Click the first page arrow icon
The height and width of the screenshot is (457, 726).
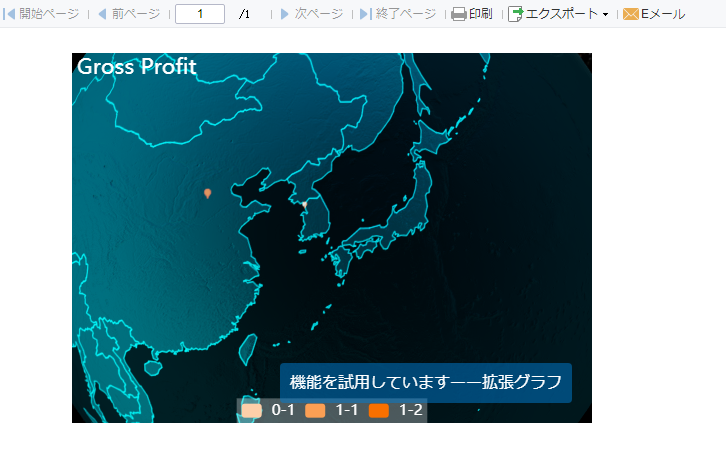click(x=9, y=14)
